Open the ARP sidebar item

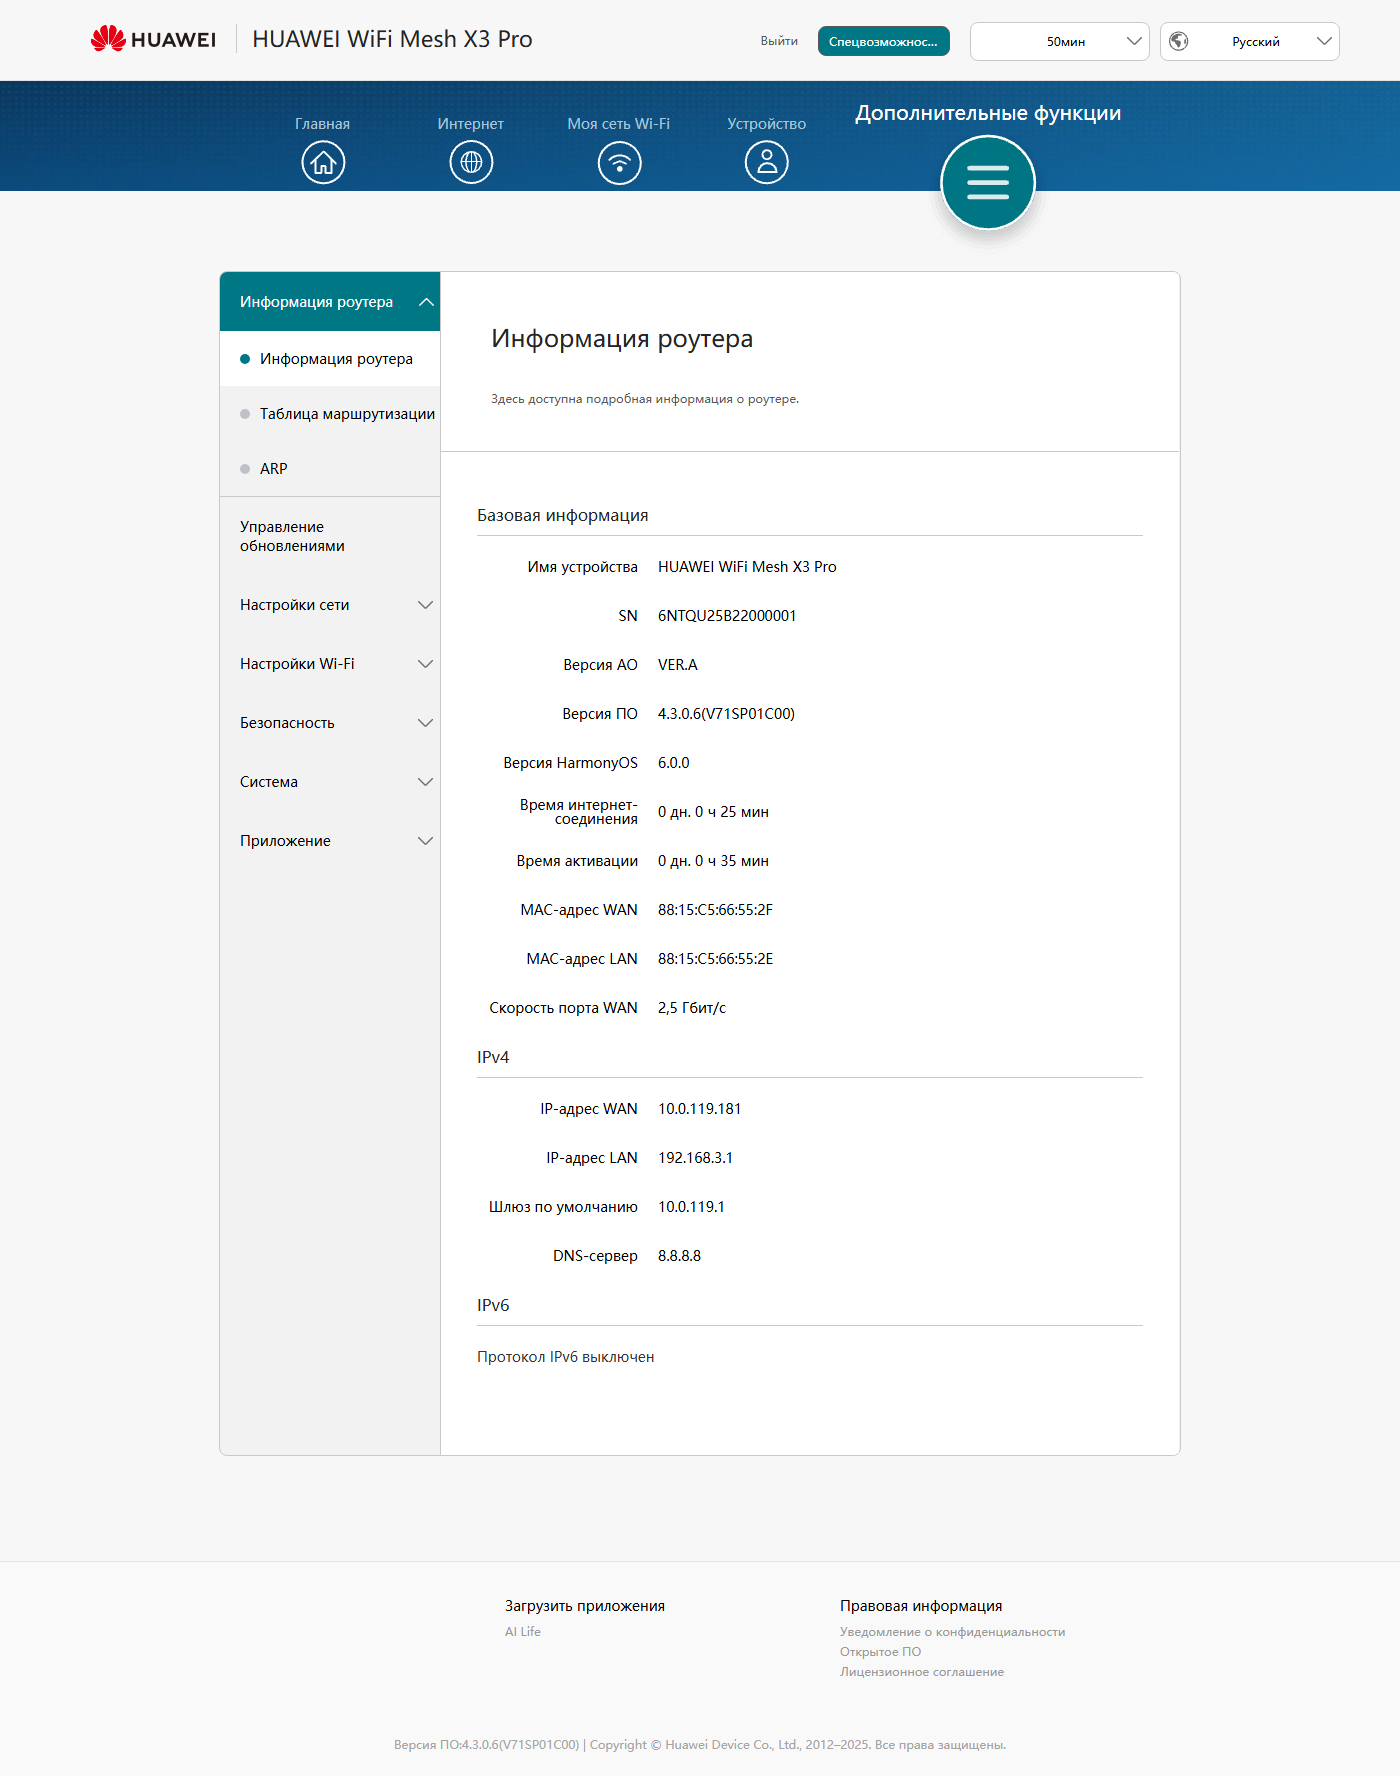330,469
